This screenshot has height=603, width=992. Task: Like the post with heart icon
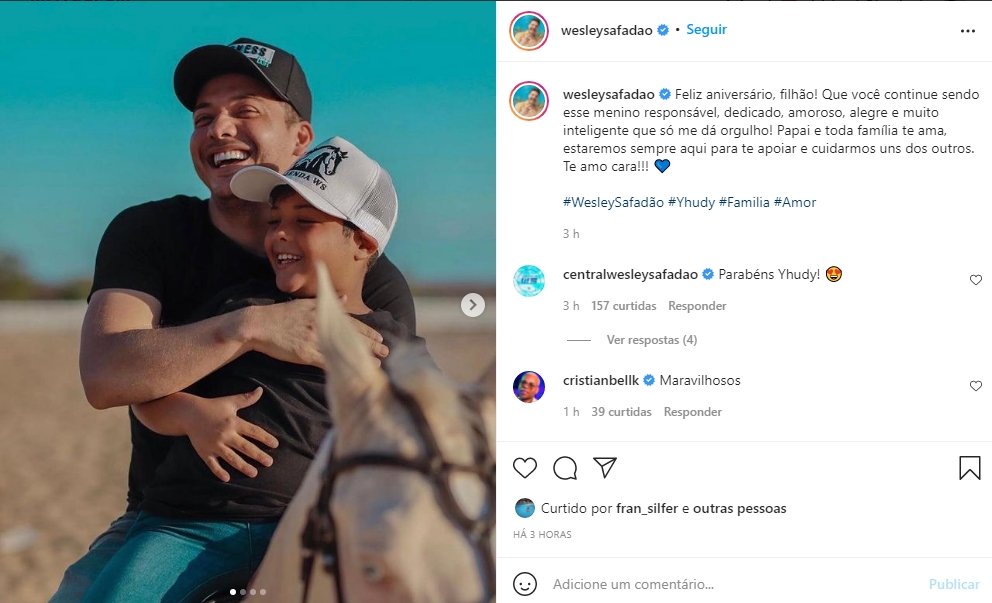click(525, 468)
